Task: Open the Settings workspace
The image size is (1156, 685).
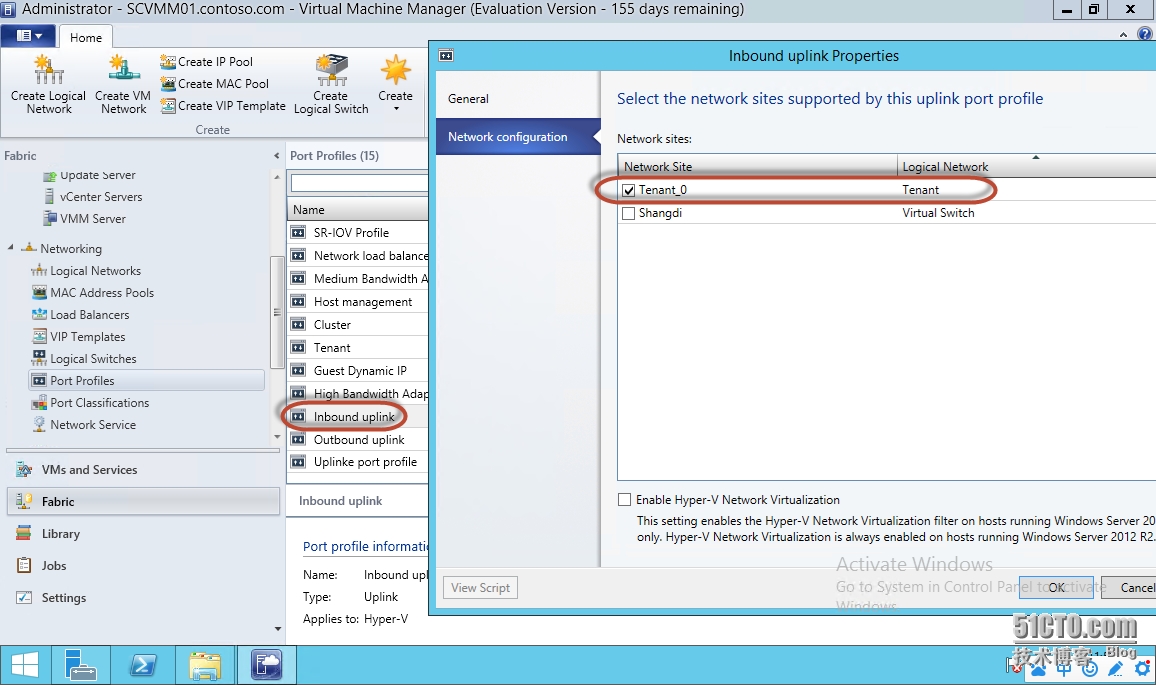Action: [143, 598]
